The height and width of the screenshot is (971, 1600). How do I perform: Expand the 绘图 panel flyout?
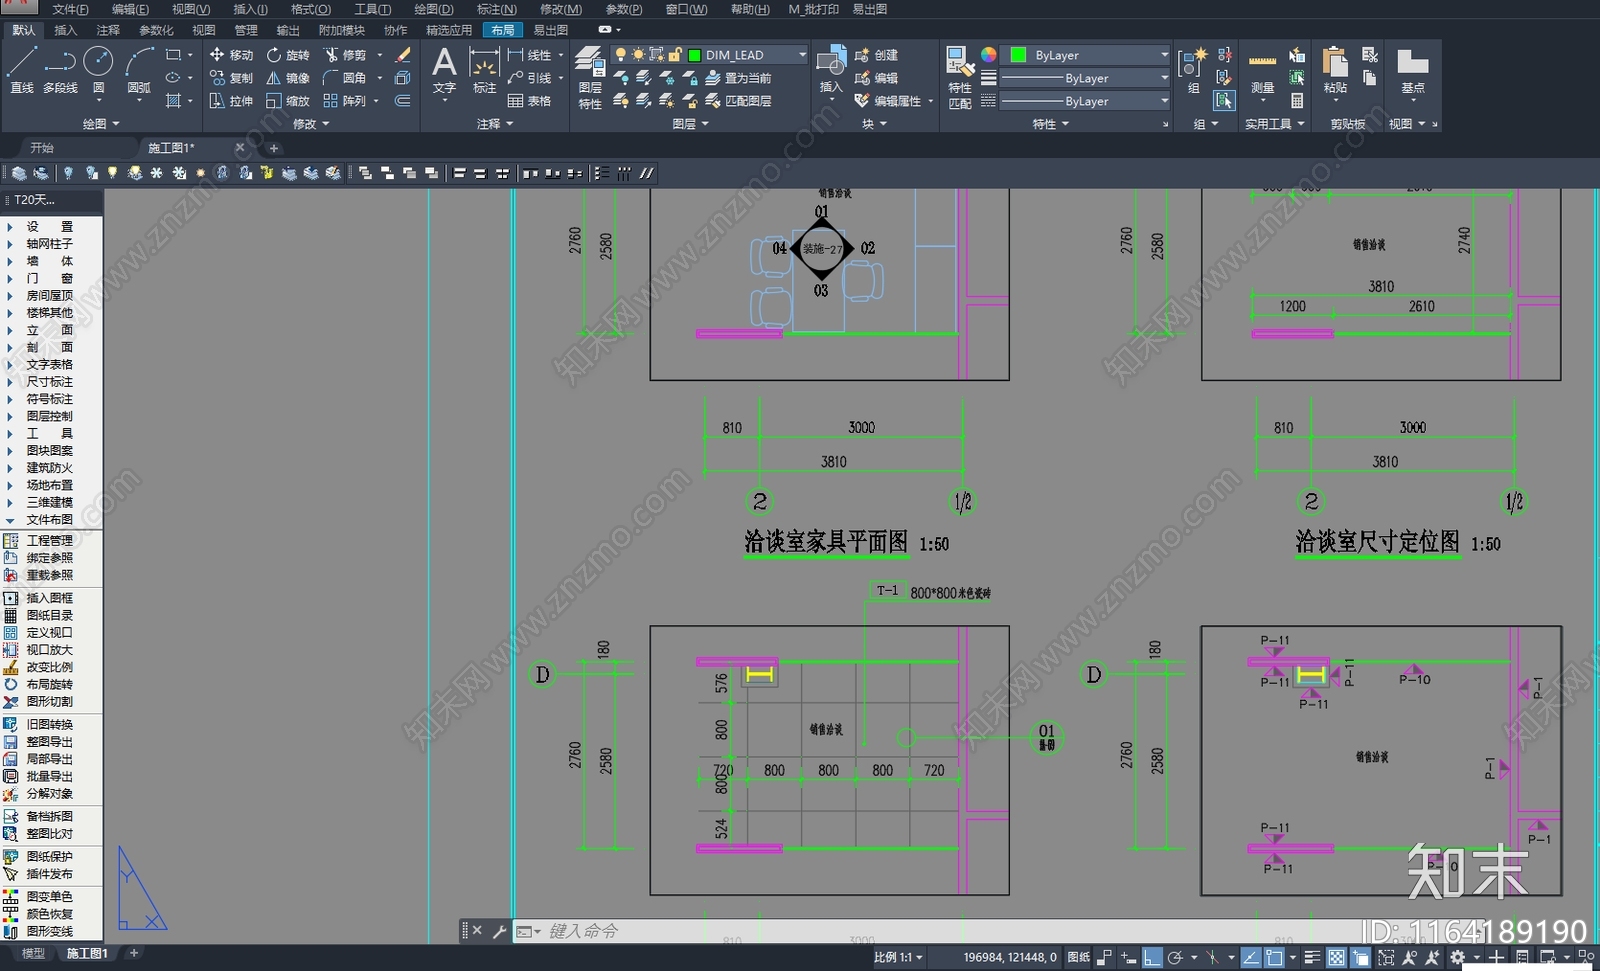click(x=101, y=124)
